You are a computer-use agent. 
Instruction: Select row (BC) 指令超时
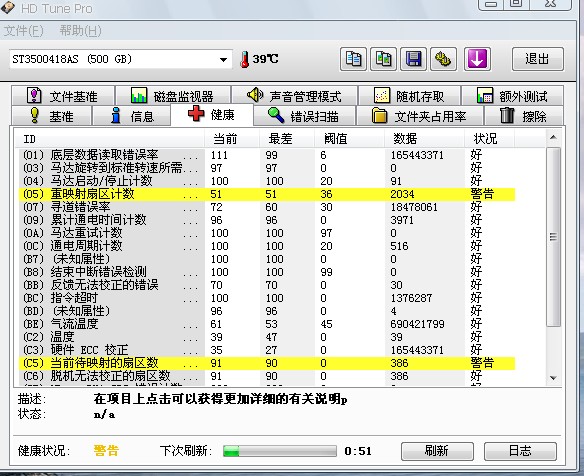click(267, 298)
